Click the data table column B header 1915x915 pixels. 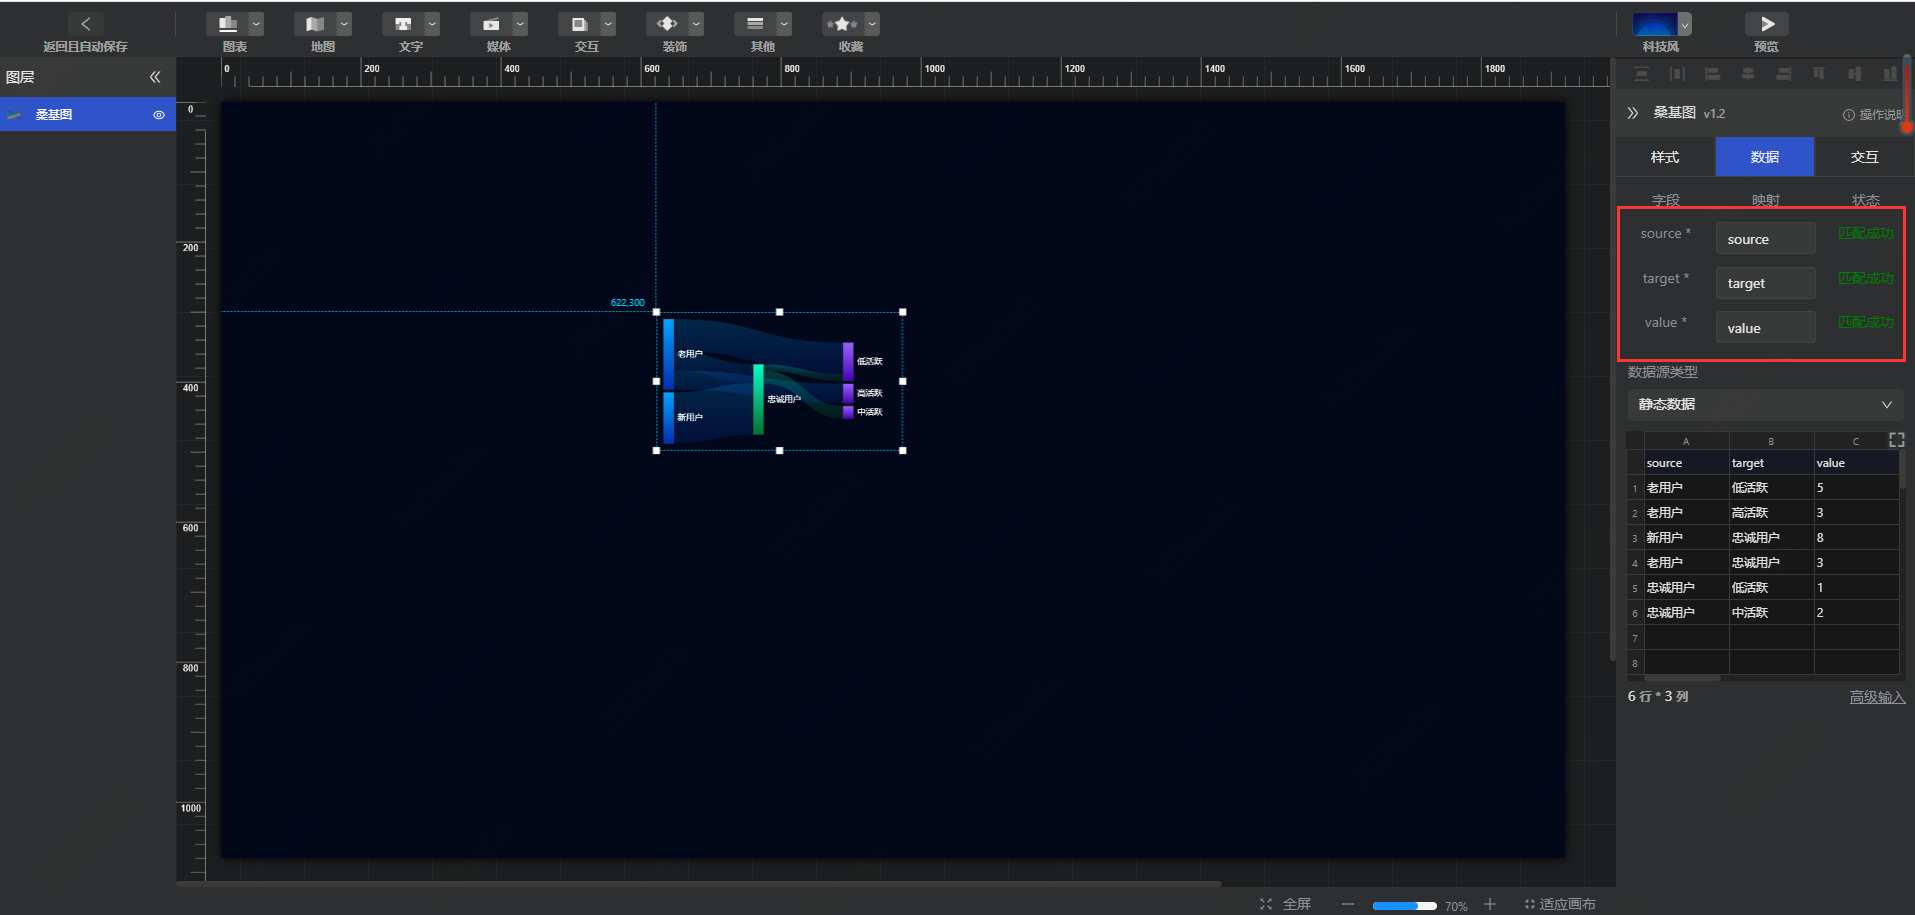coord(1771,441)
